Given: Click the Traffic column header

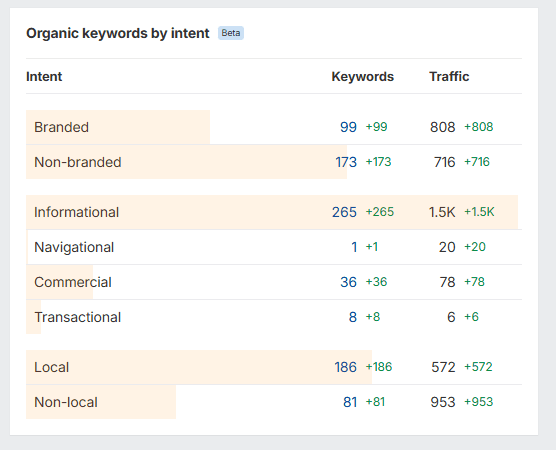Looking at the screenshot, I should (x=449, y=77).
